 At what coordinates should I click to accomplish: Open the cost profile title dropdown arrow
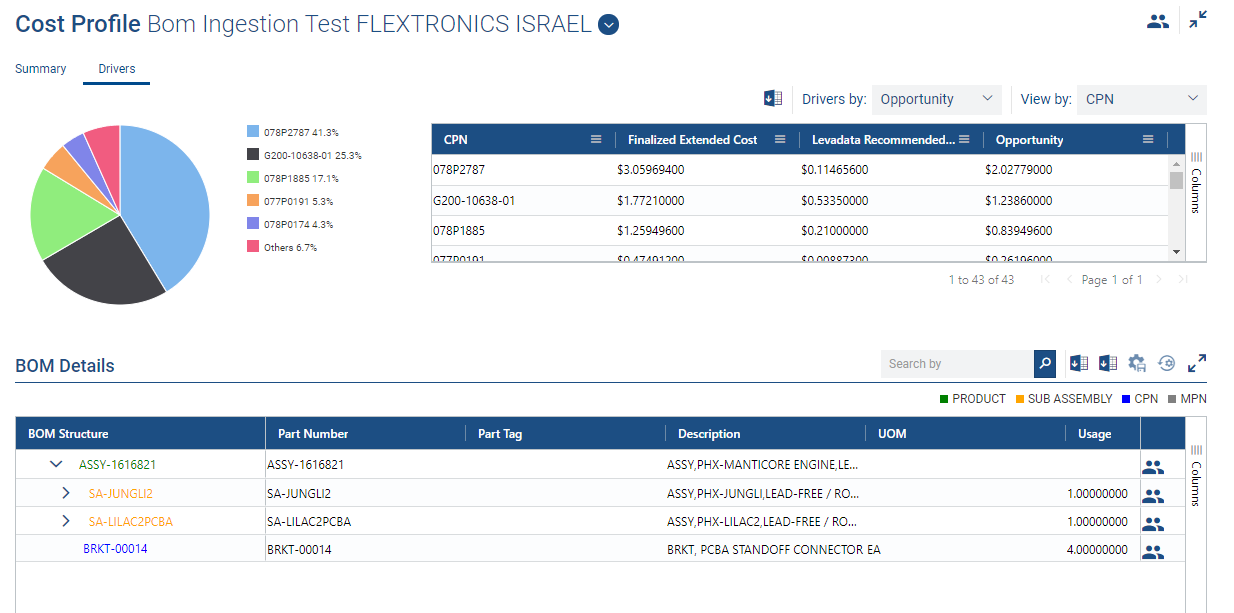[608, 26]
